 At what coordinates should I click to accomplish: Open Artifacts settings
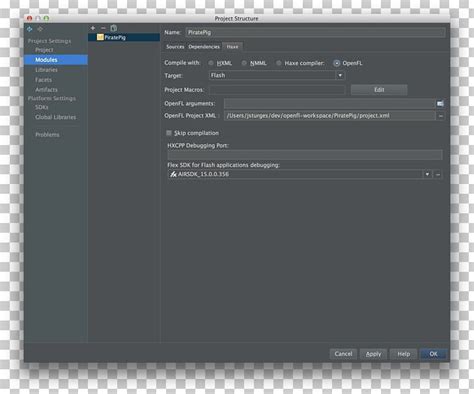46,90
